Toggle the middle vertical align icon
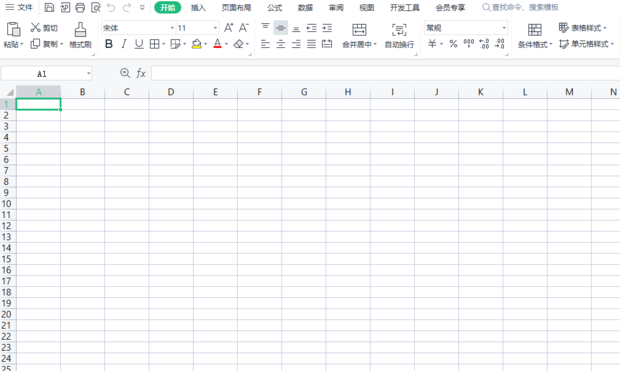This screenshot has width=620, height=371. tap(281, 28)
